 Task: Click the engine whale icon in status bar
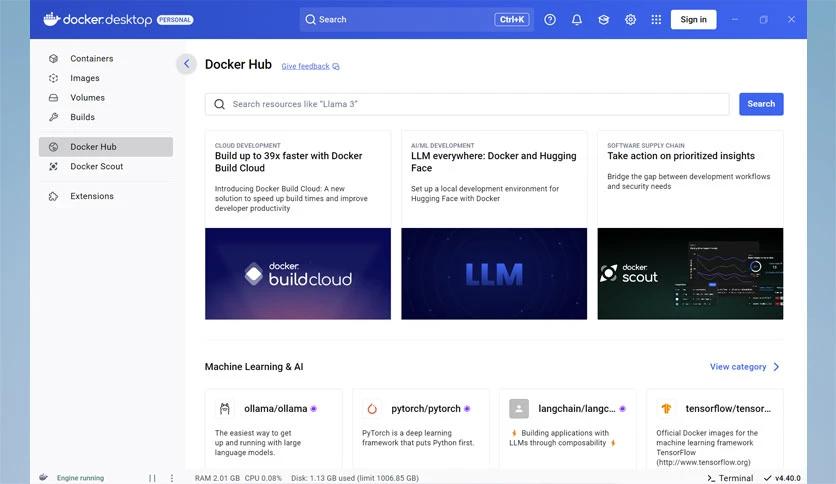[x=43, y=478]
